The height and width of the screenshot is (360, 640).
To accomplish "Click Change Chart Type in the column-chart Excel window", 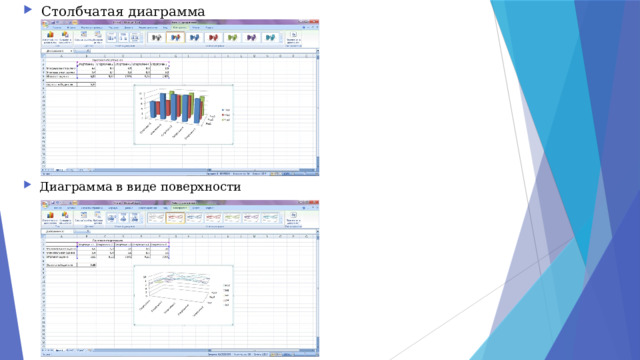I will pyautogui.click(x=50, y=37).
